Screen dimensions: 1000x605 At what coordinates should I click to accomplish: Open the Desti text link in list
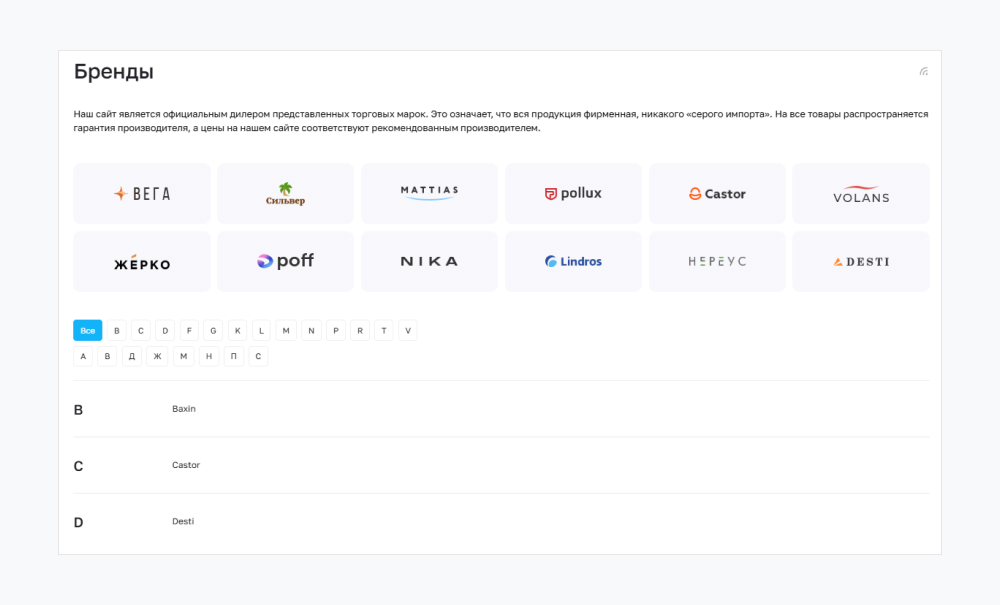click(x=183, y=522)
